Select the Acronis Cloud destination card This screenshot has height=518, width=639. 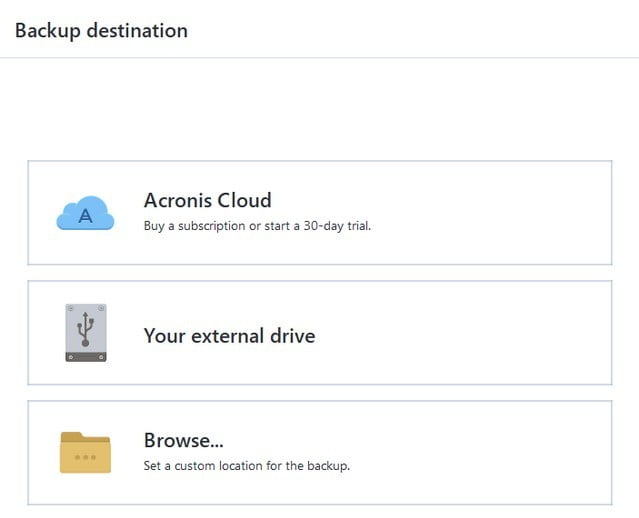[x=320, y=213]
